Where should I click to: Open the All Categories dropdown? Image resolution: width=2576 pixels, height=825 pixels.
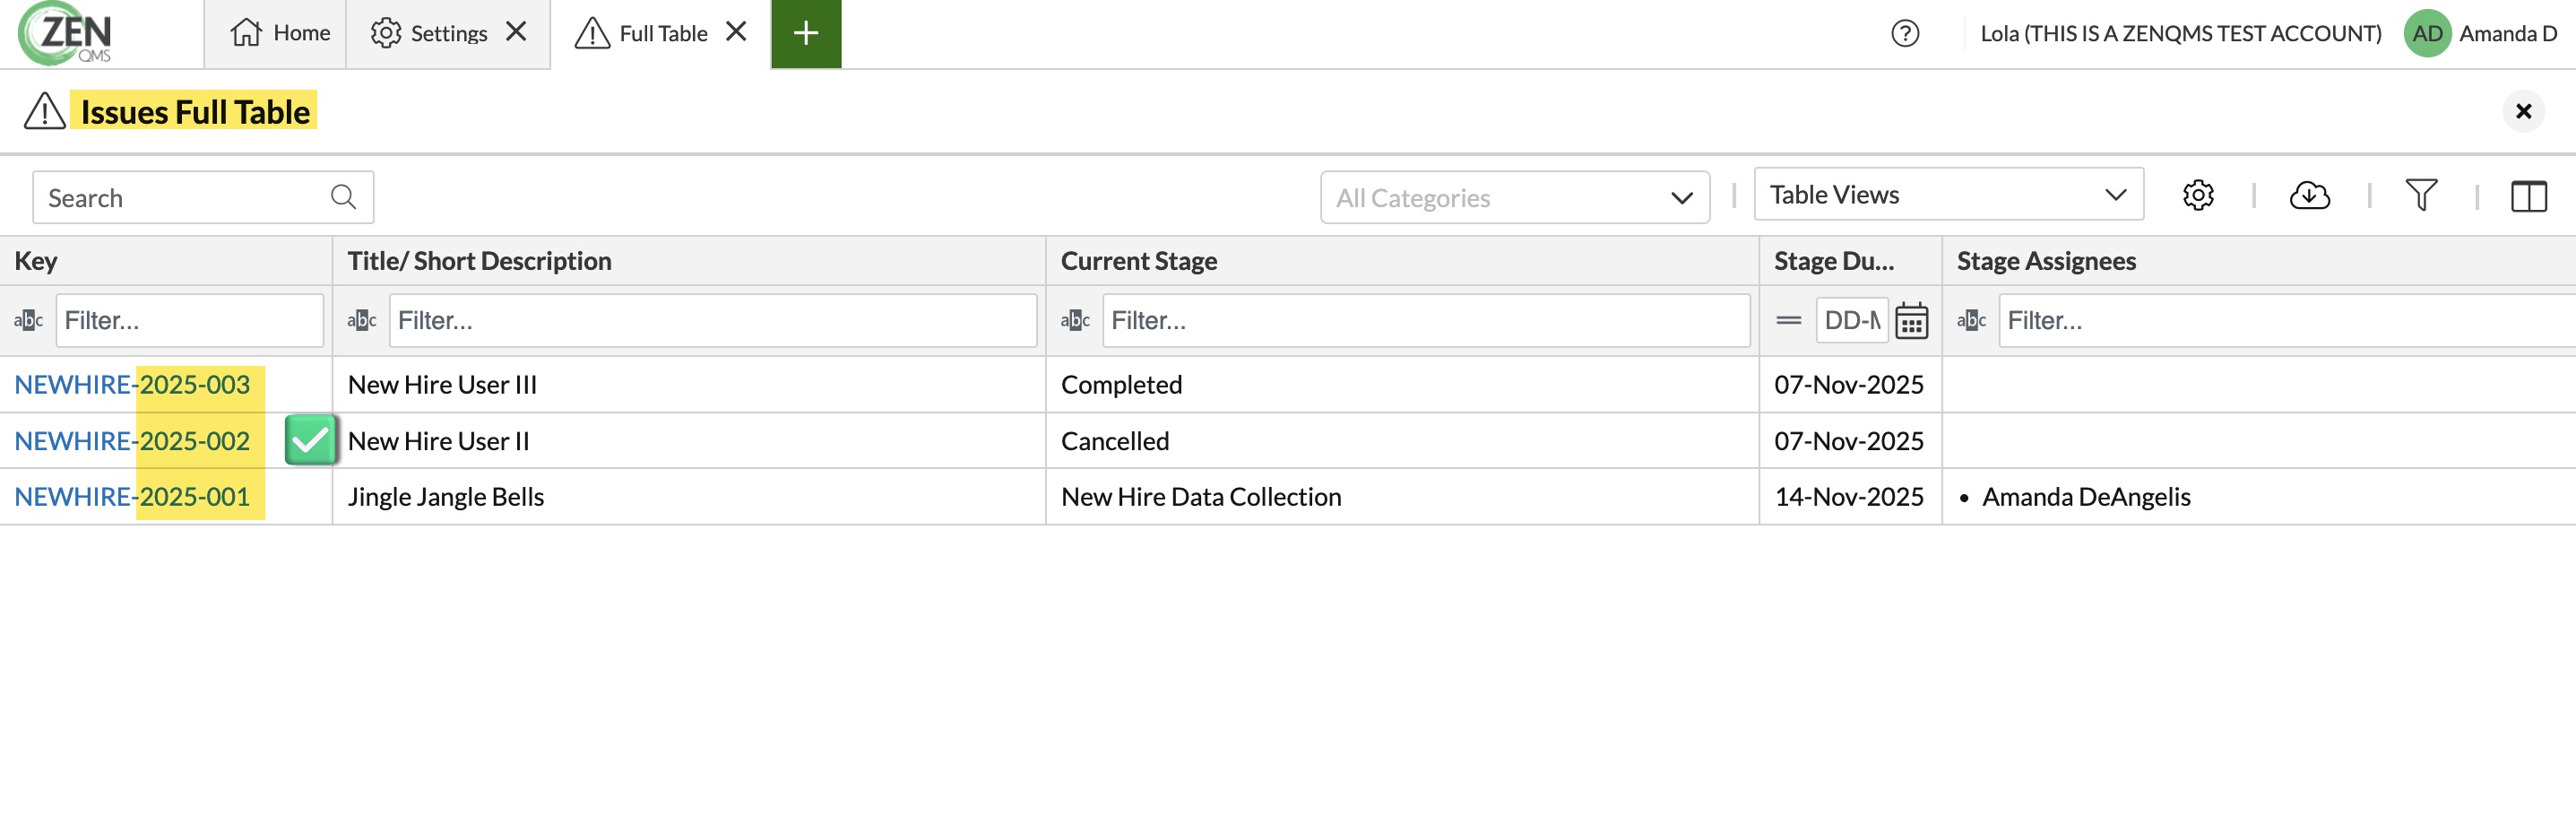(x=1514, y=197)
